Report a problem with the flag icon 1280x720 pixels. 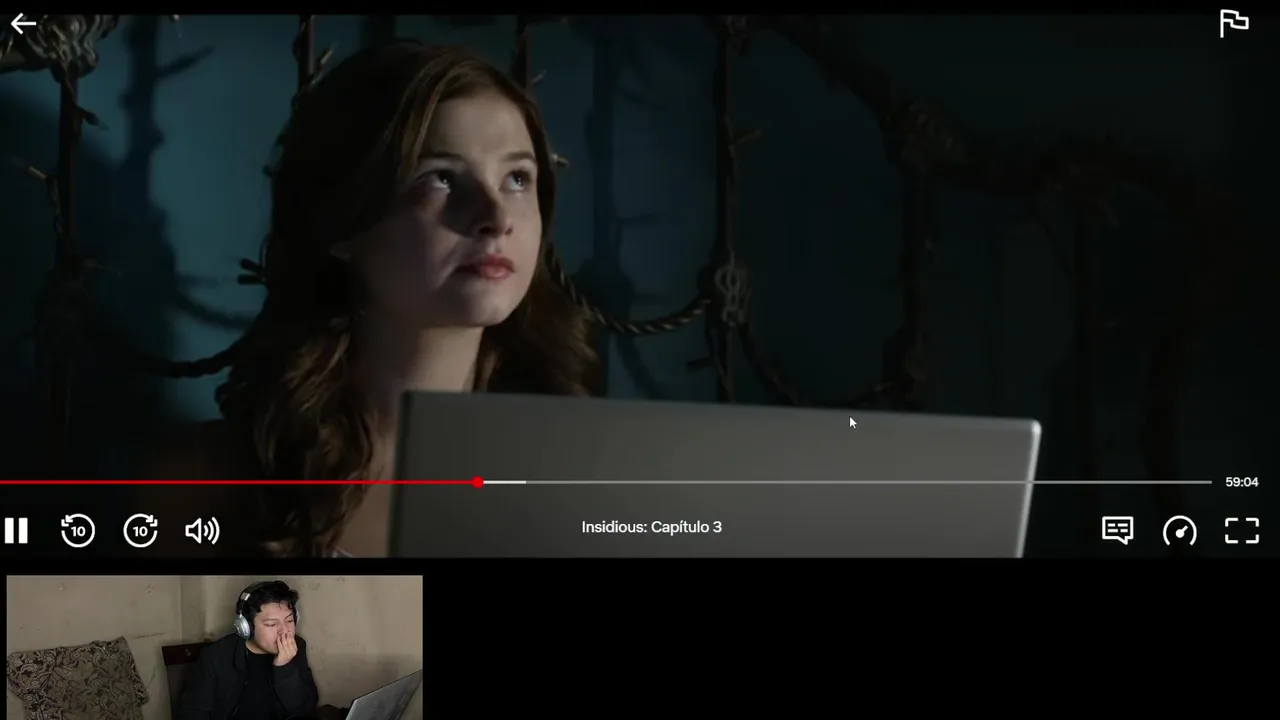1234,23
